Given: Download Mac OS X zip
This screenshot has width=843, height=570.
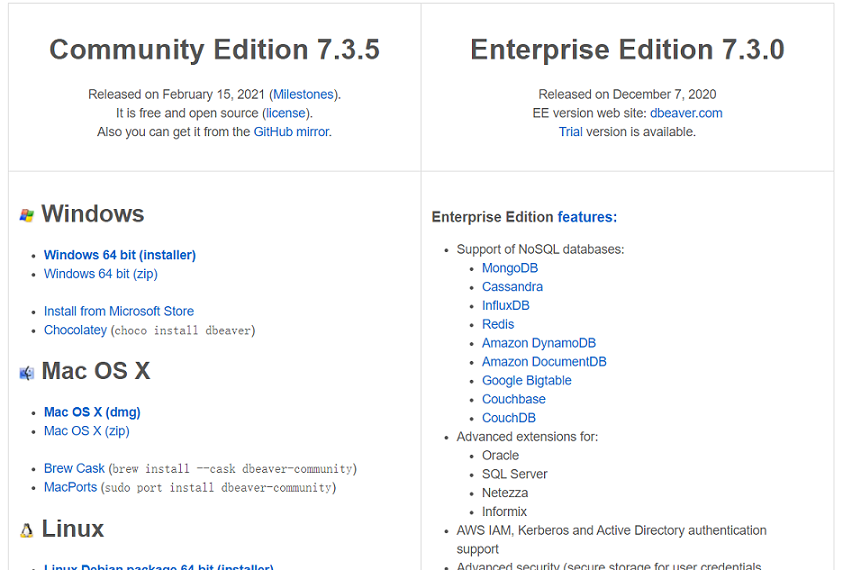Looking at the screenshot, I should 86,431.
